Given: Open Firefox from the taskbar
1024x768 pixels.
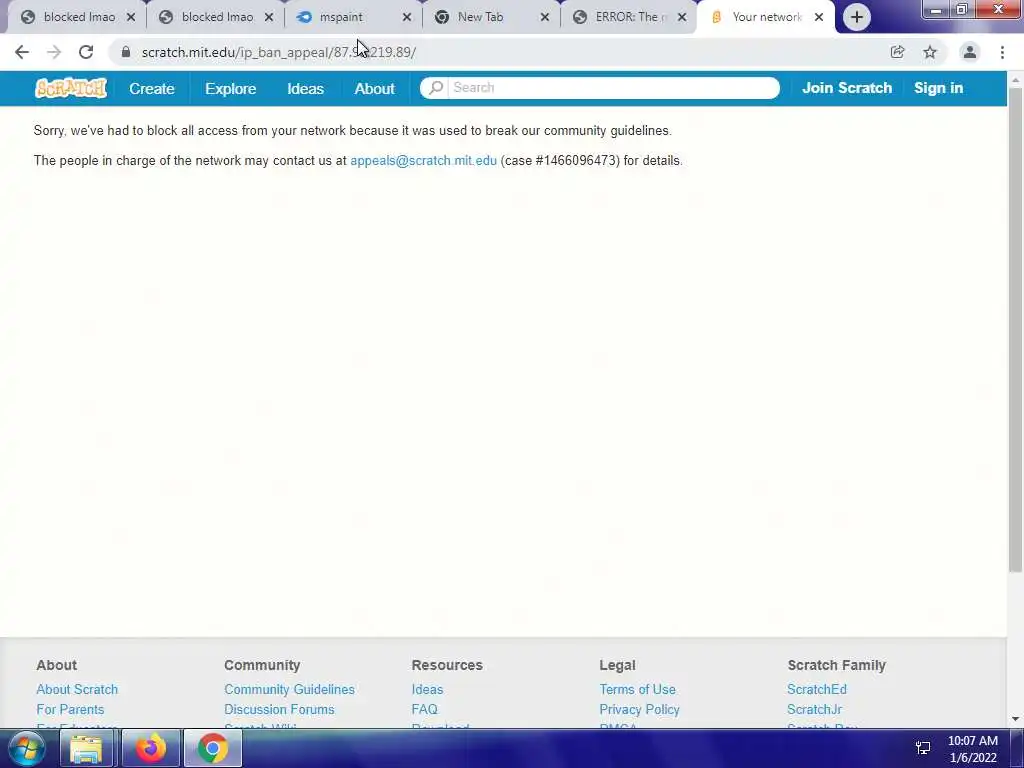Looking at the screenshot, I should [x=151, y=748].
